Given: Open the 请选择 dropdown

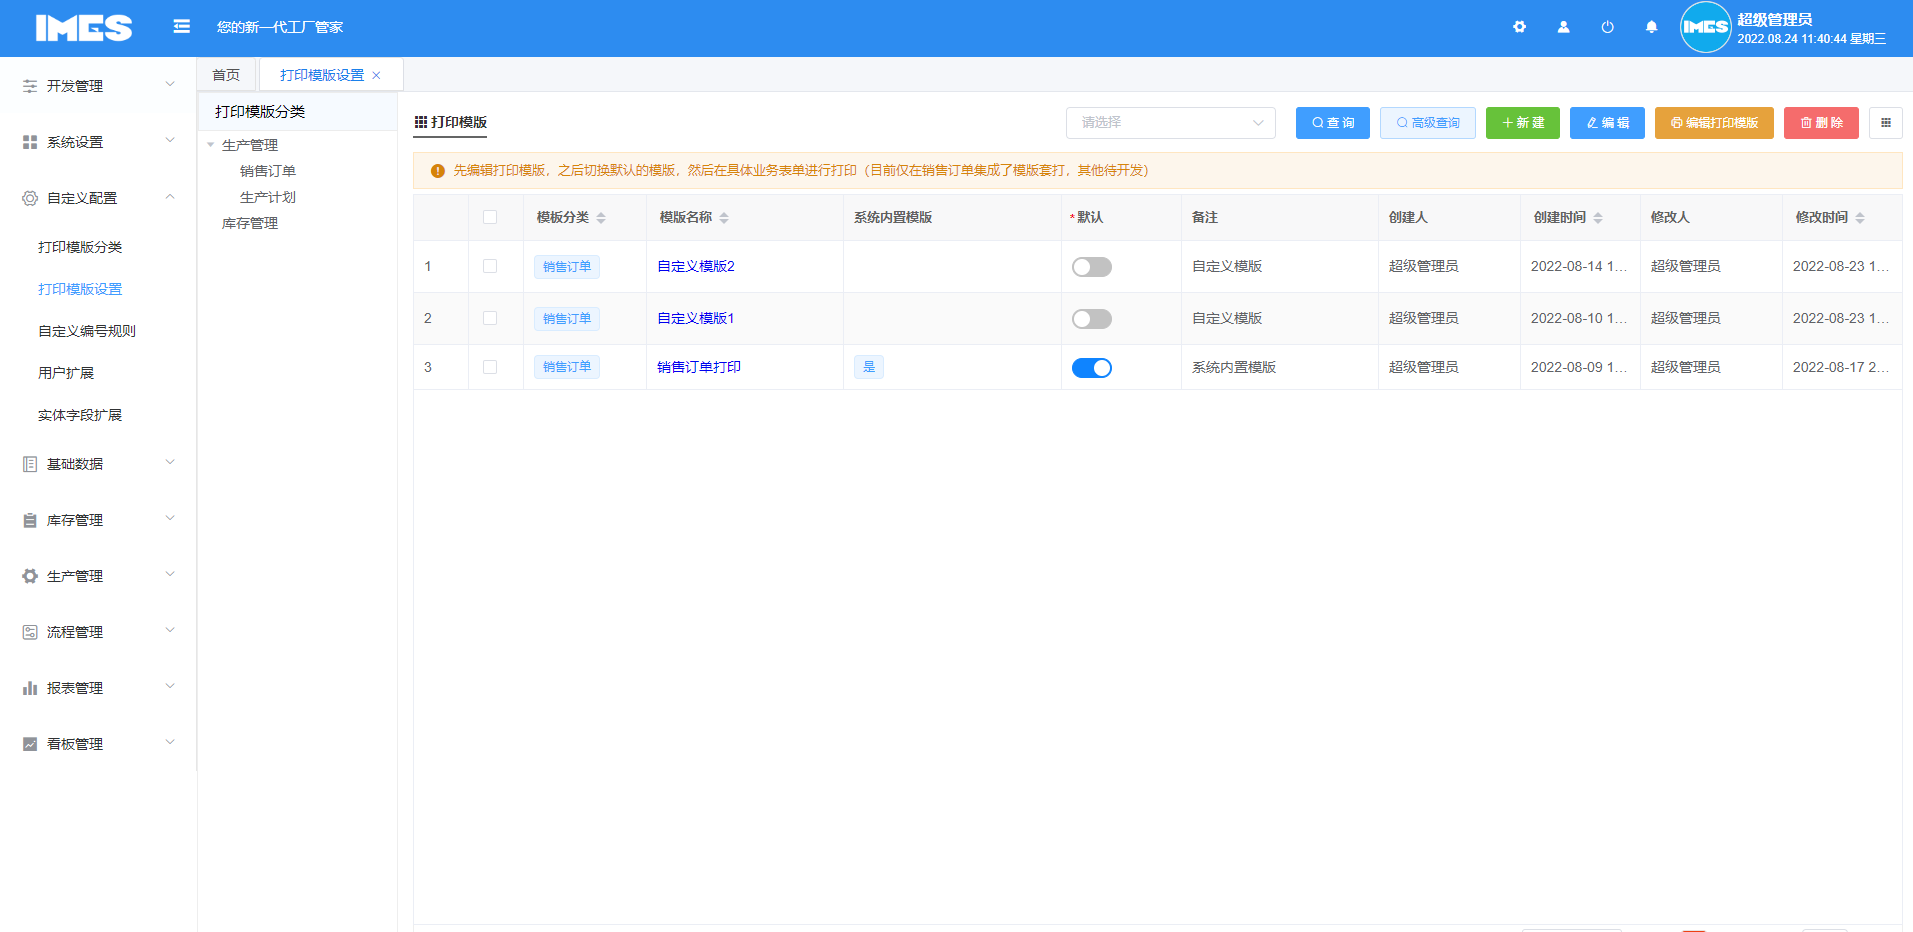Looking at the screenshot, I should click(1171, 123).
